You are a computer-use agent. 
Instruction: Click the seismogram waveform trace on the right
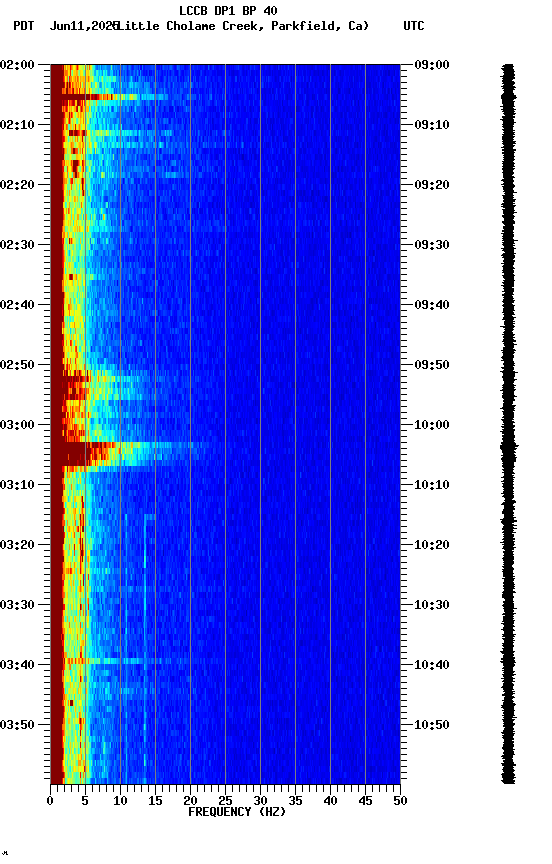pos(508,424)
